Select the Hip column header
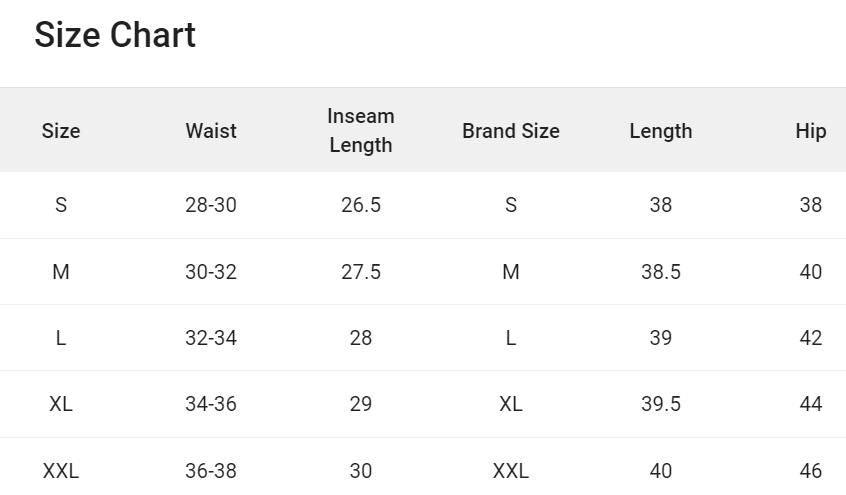The image size is (846, 495). (x=810, y=131)
